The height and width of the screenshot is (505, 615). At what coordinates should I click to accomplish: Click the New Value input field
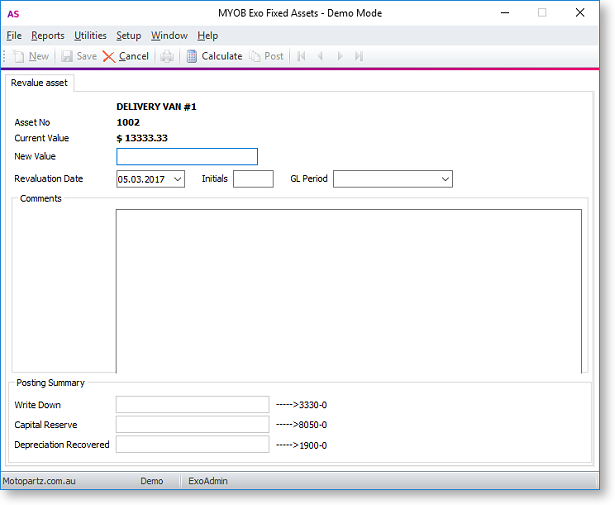click(187, 157)
